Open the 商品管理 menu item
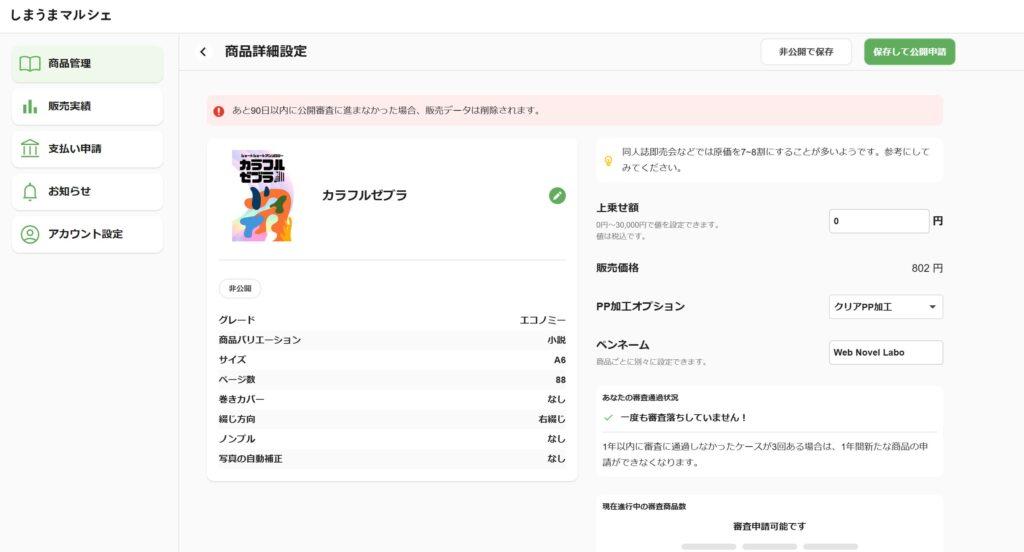 tap(88, 64)
